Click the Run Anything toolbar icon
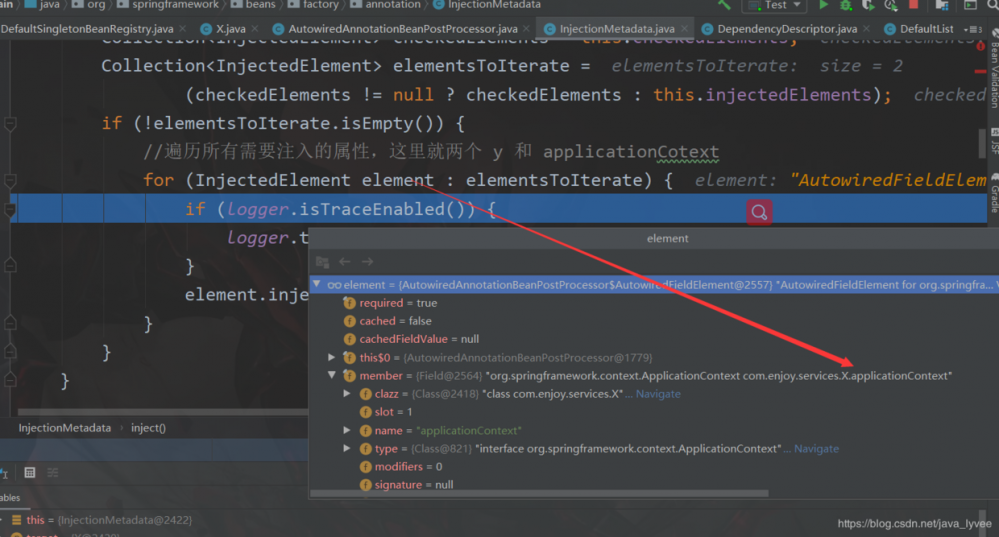 970,5
